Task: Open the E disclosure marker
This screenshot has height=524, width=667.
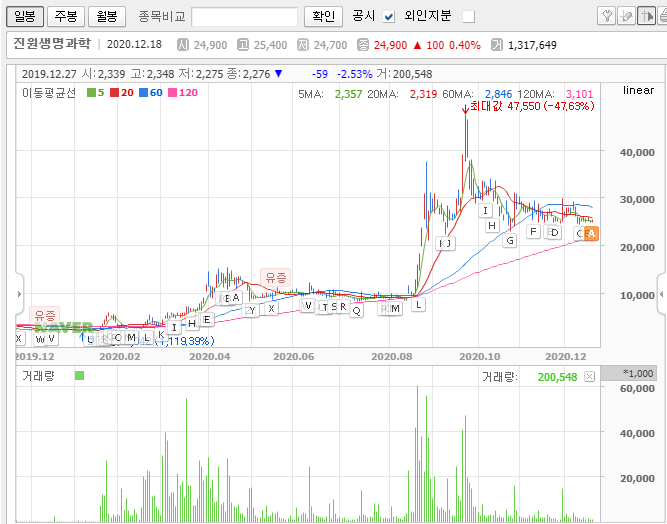Action: click(x=207, y=319)
